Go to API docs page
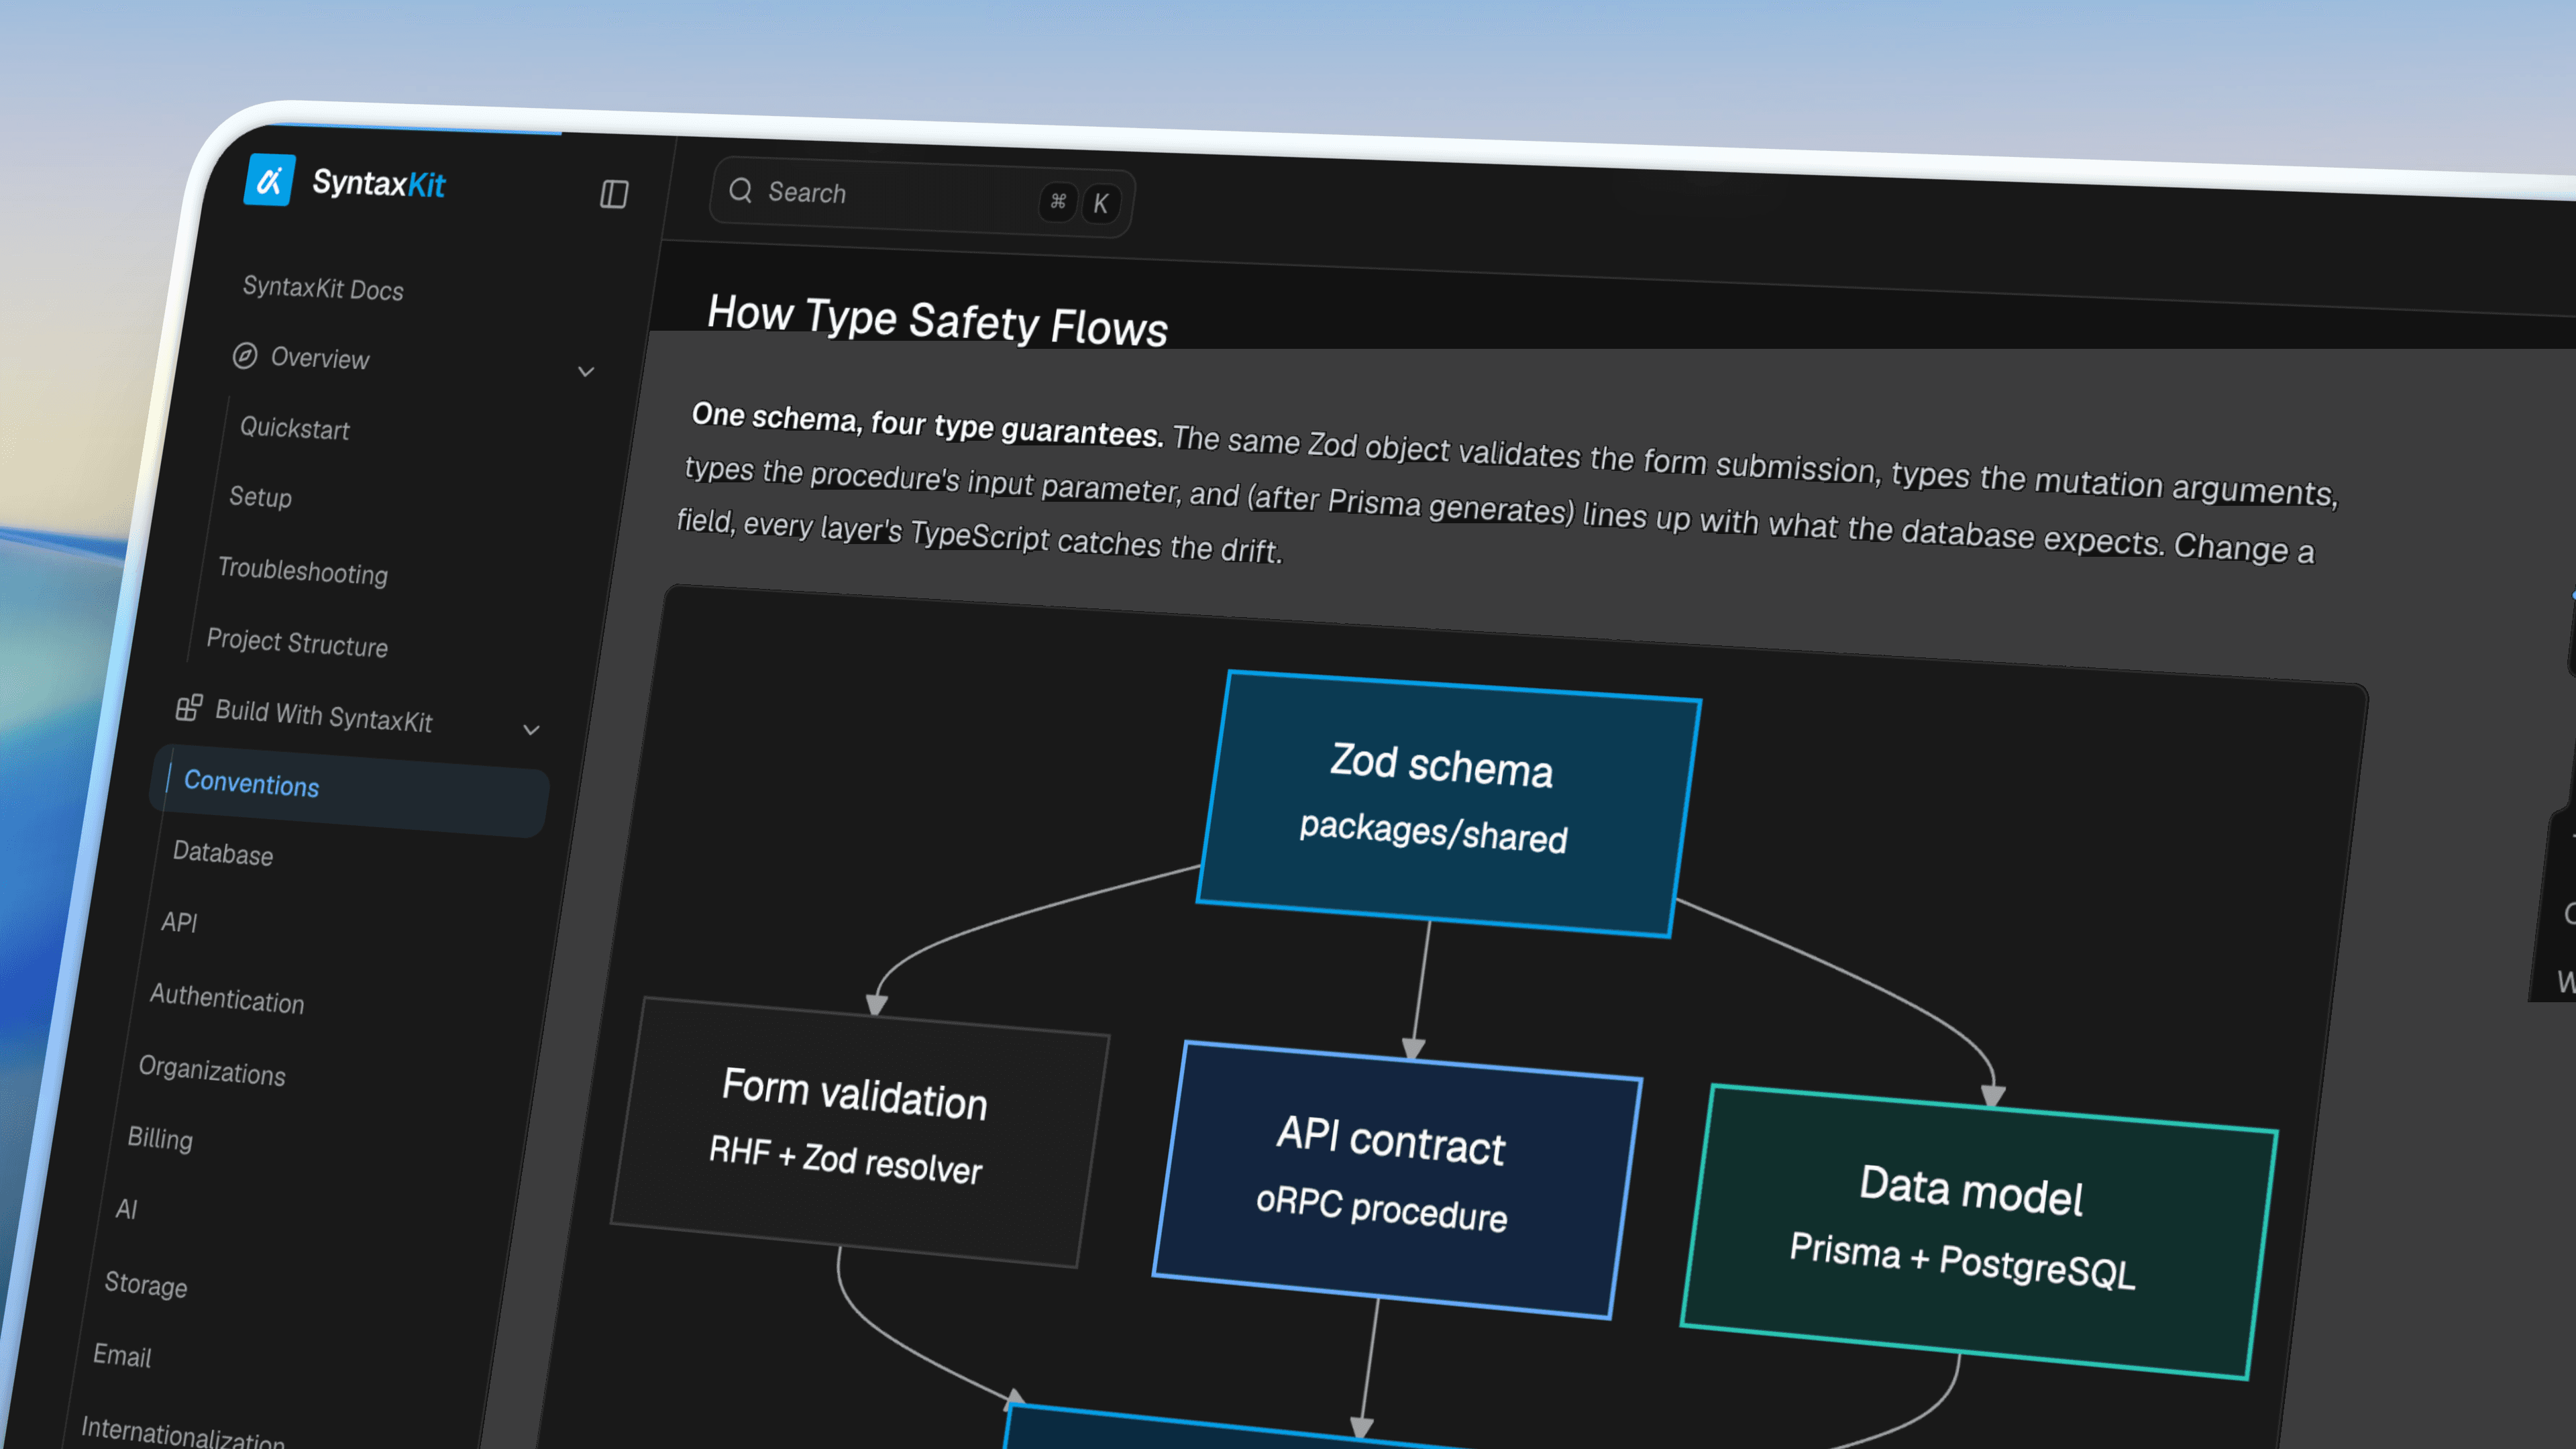Image resolution: width=2576 pixels, height=1449 pixels. click(179, 922)
